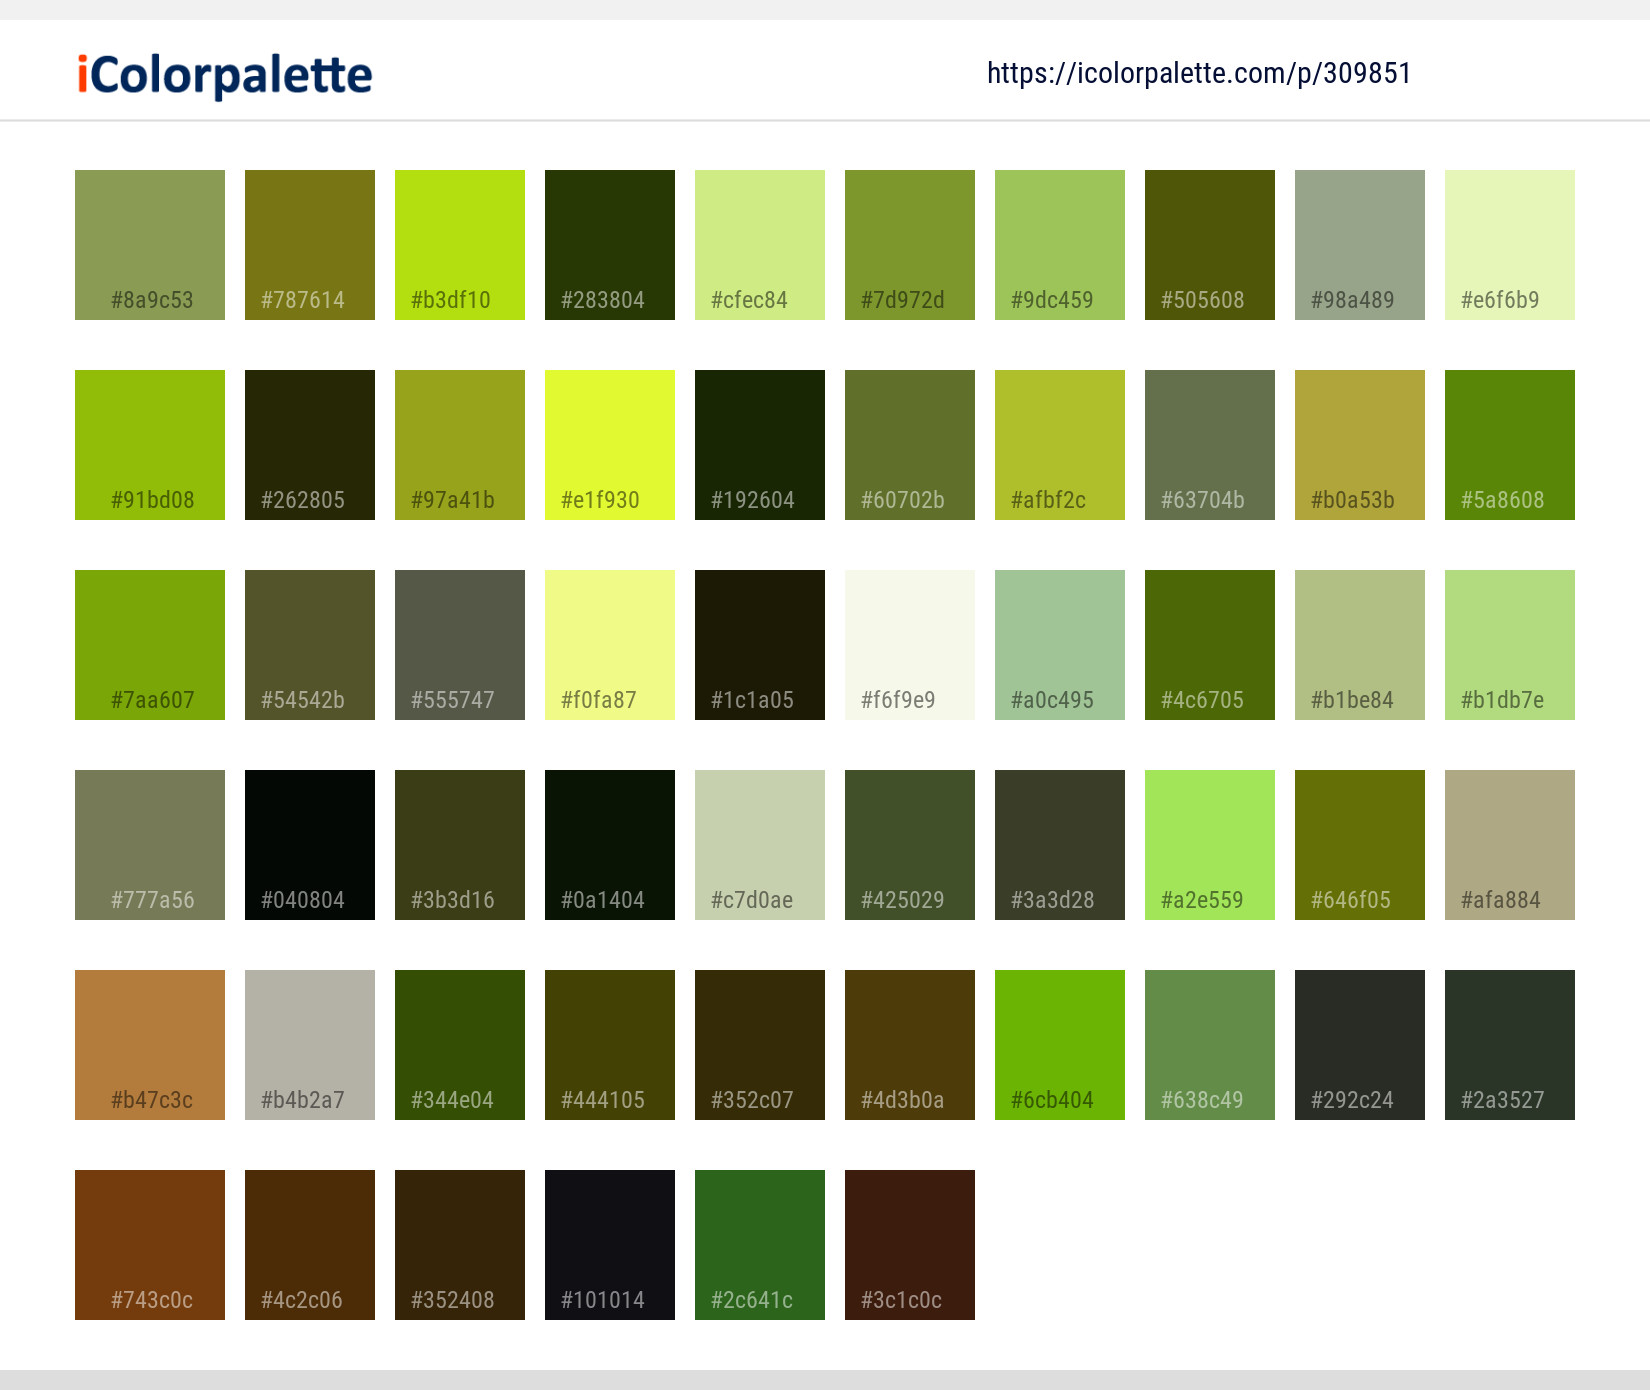Select the tan #afa884 swatch

click(1510, 845)
